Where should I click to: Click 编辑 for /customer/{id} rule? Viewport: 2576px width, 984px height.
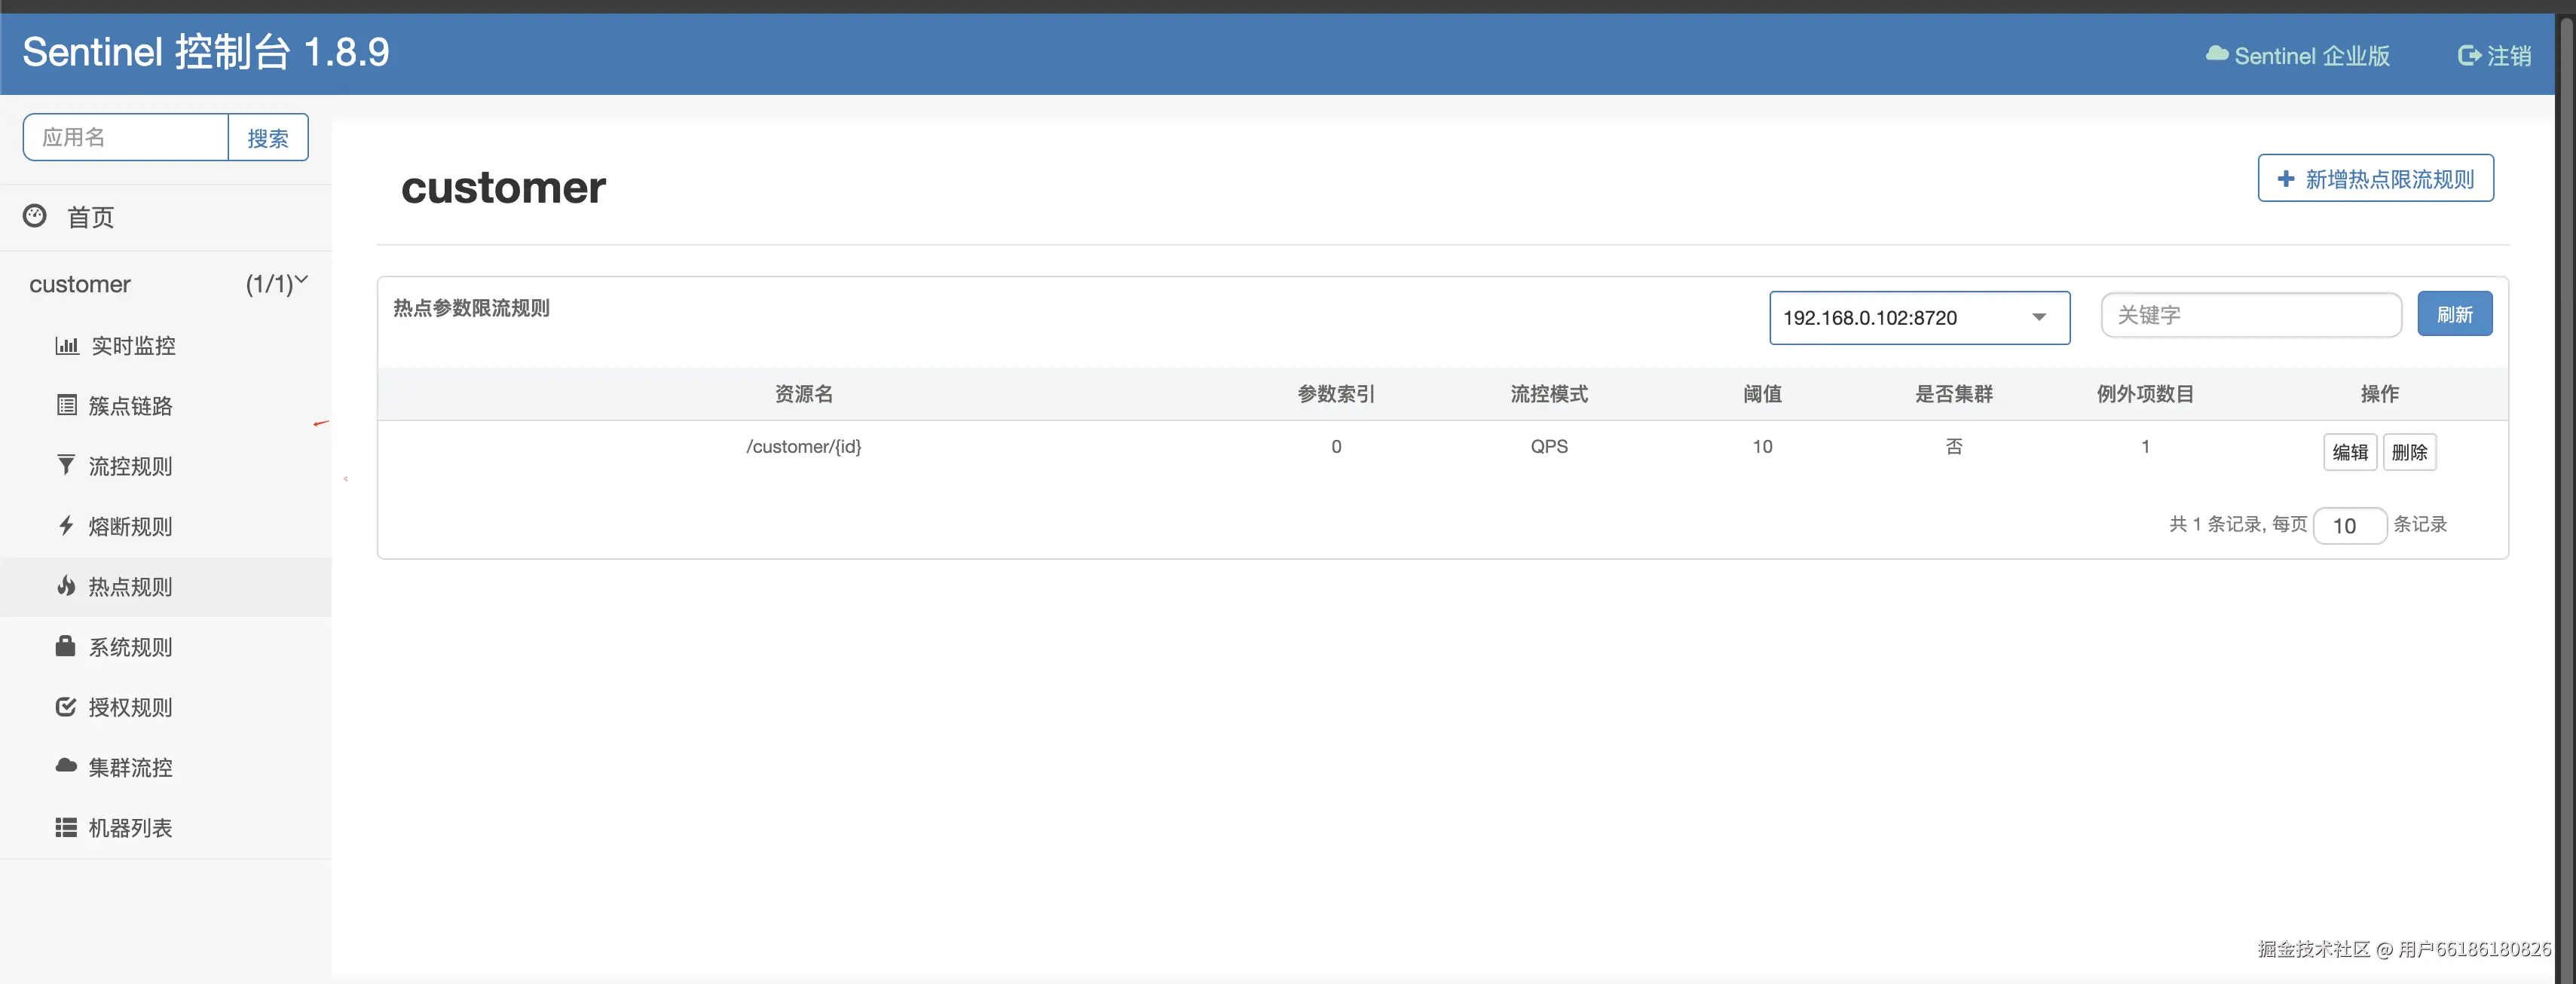tap(2349, 452)
